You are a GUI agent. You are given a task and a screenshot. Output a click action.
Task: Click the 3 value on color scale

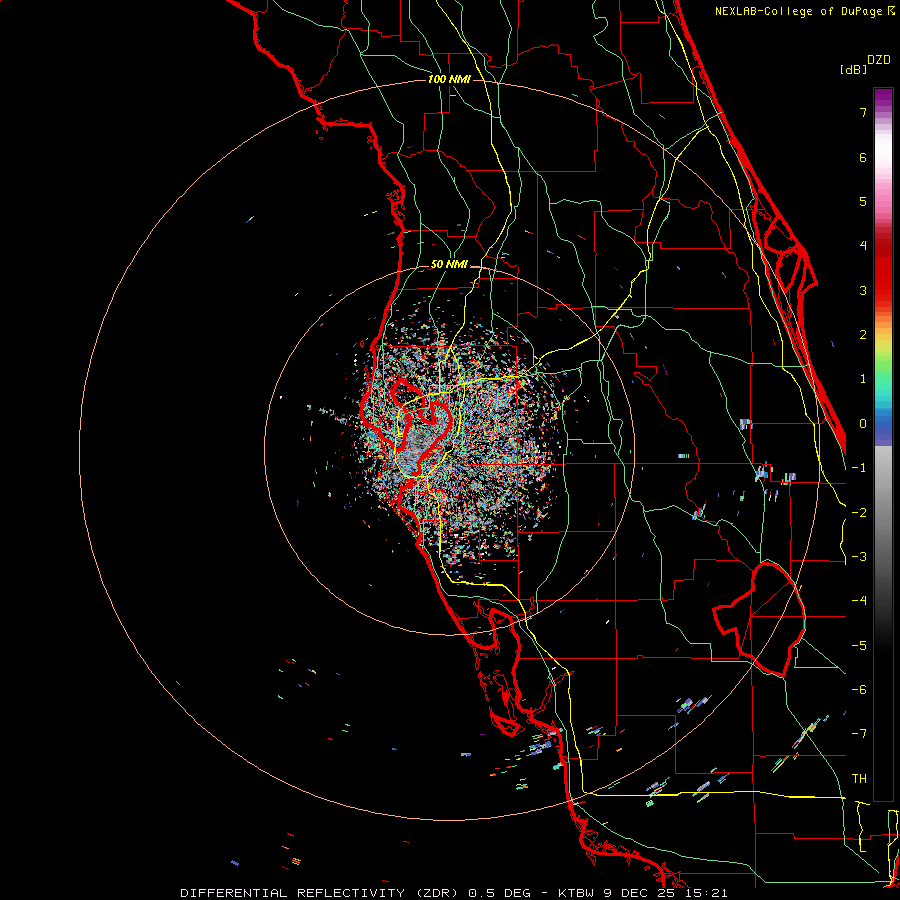pyautogui.click(x=863, y=290)
